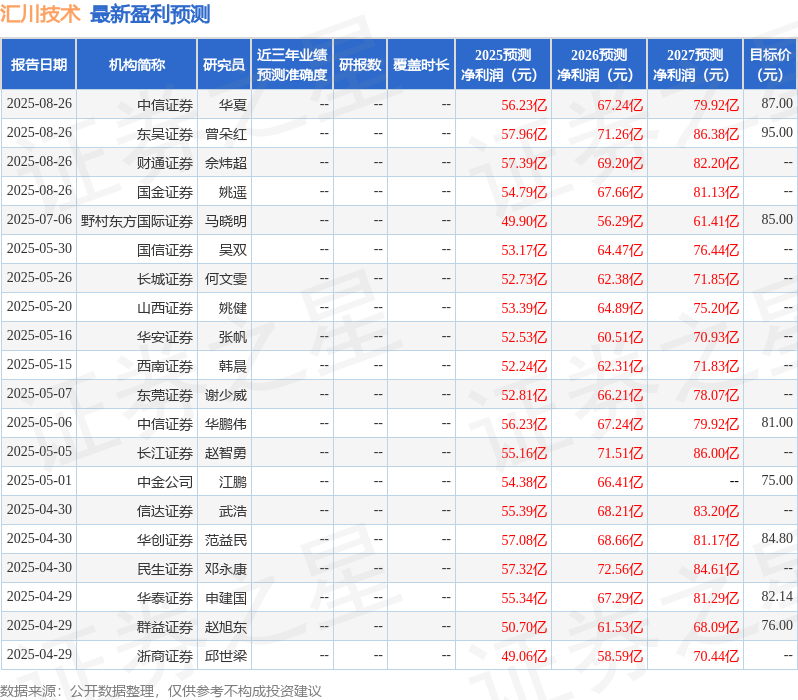Click the 2025-07-06 report date
This screenshot has height=700, width=798.
pos(39,219)
